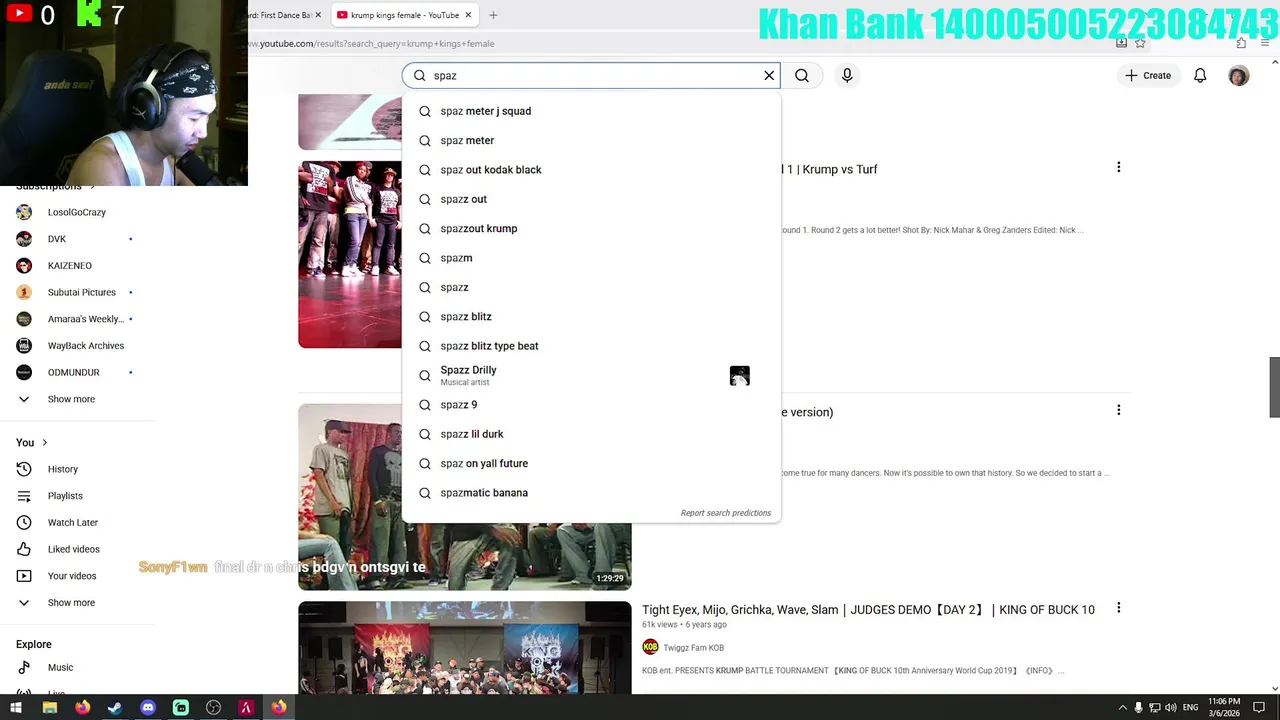The width and height of the screenshot is (1280, 720).
Task: Select suggestion "spazz blitz type beat"
Action: pyautogui.click(x=591, y=346)
